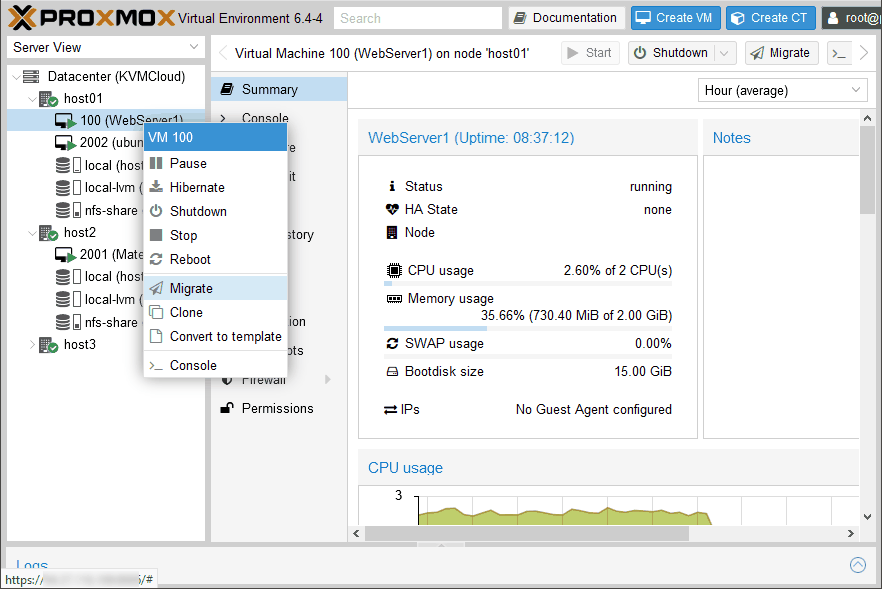882x589 pixels.
Task: Collapse the Logs panel arrow button
Action: [858, 564]
